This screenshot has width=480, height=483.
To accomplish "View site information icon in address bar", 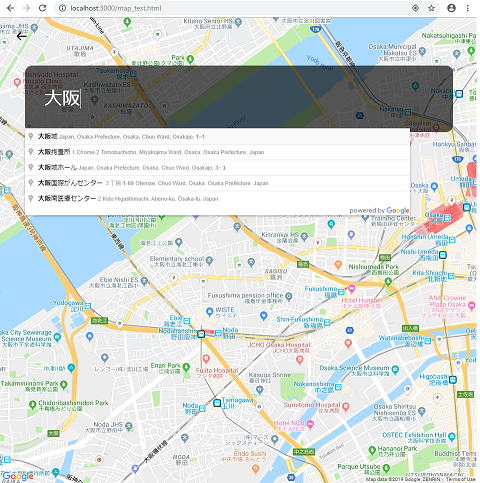I will pos(62,8).
